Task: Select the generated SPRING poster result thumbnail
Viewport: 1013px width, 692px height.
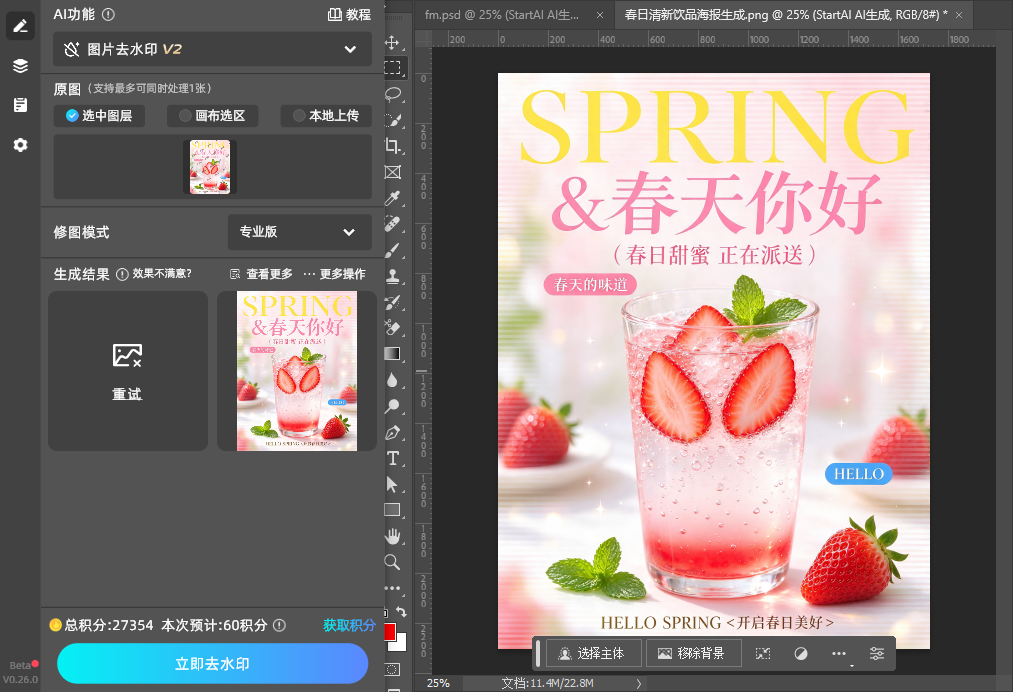Action: pyautogui.click(x=297, y=371)
